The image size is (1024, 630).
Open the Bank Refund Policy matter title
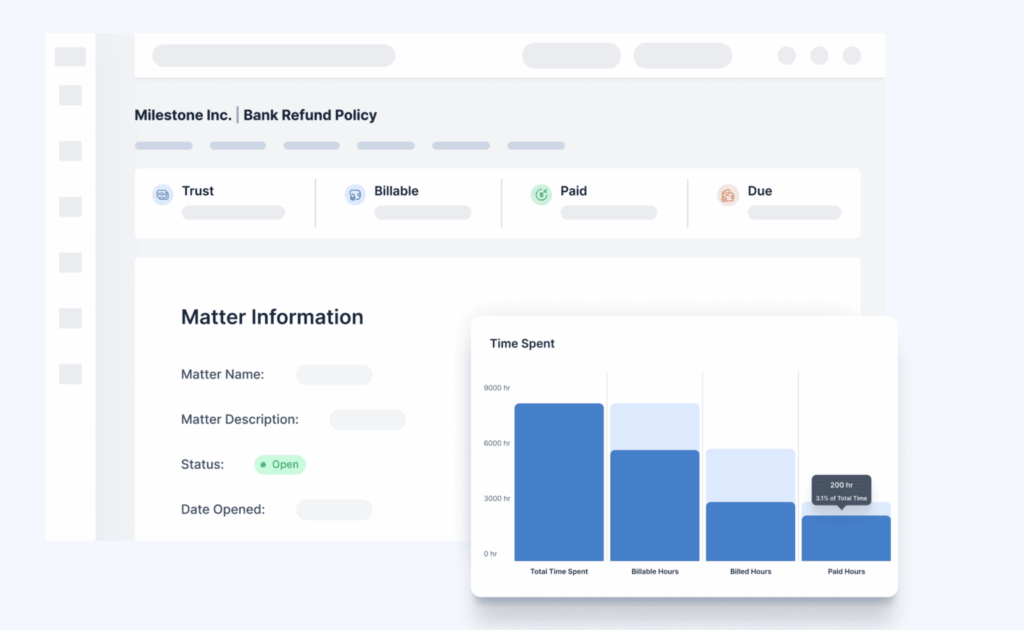tap(310, 115)
